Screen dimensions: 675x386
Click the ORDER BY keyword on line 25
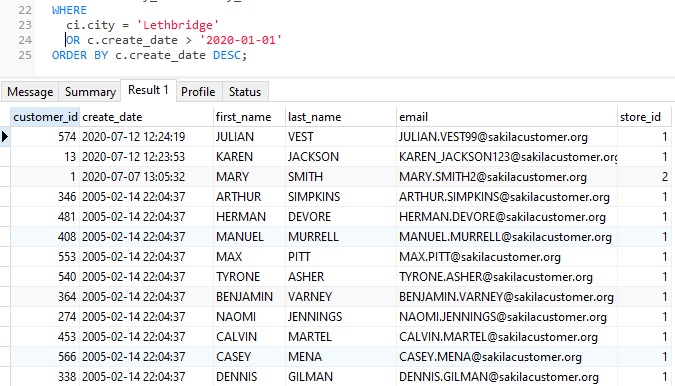[80, 55]
